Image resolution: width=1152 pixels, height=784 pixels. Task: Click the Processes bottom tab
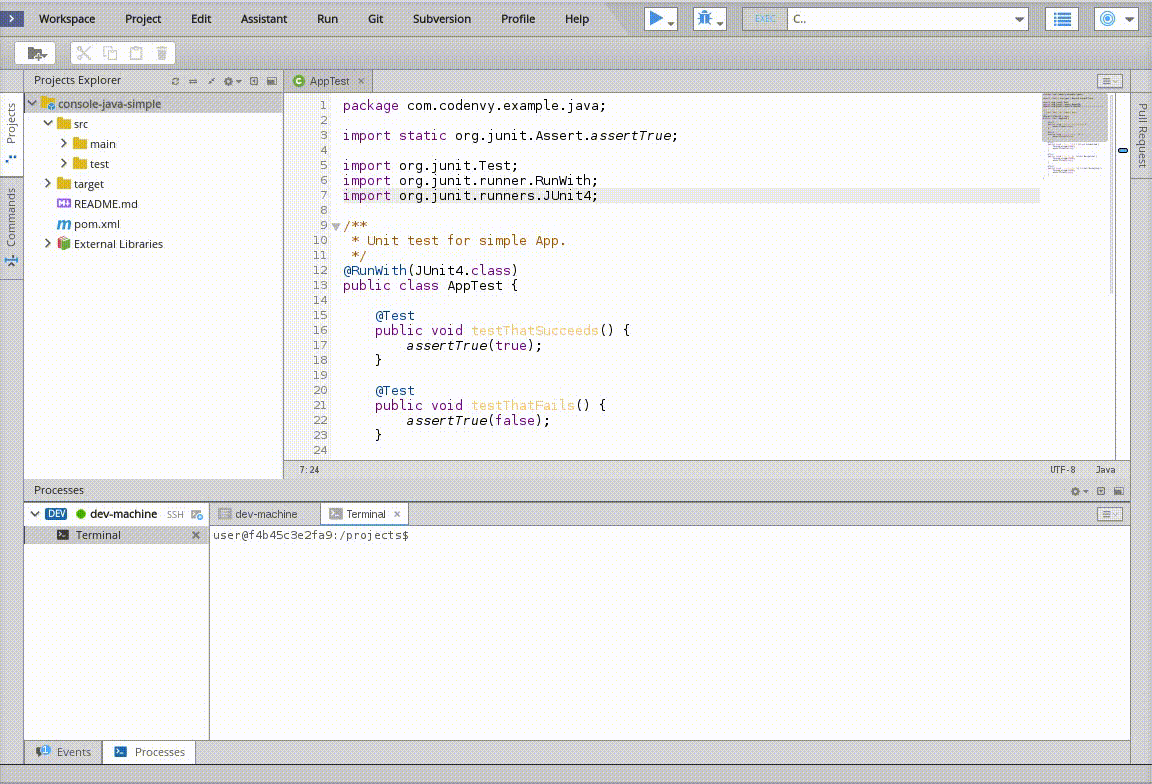pos(149,752)
